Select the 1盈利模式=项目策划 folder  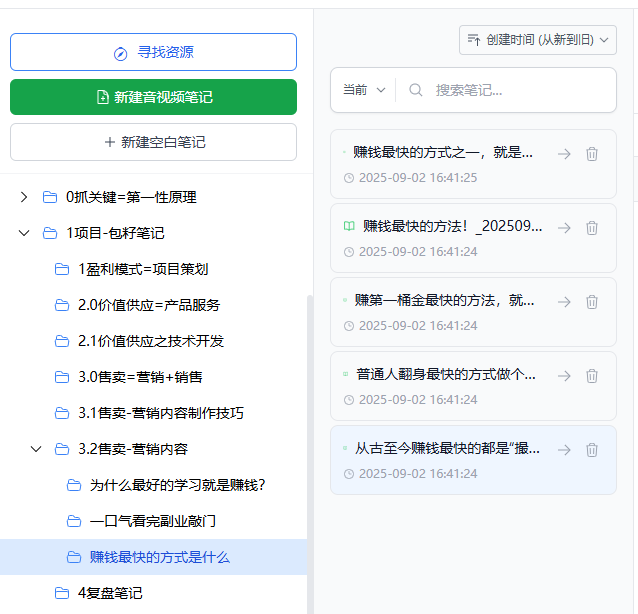(x=143, y=269)
